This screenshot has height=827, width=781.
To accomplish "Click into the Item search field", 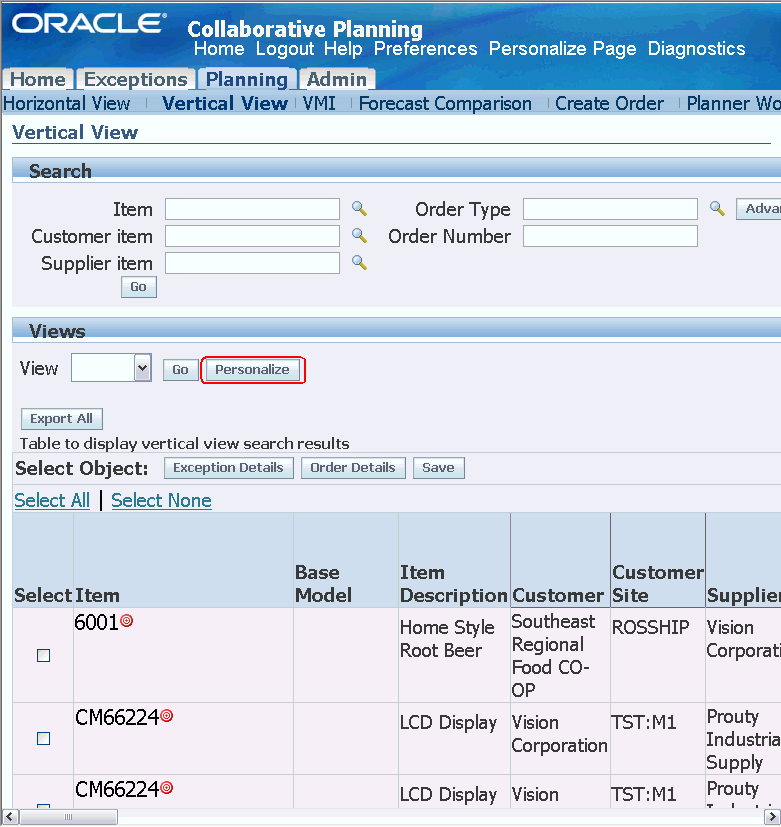I will 252,209.
